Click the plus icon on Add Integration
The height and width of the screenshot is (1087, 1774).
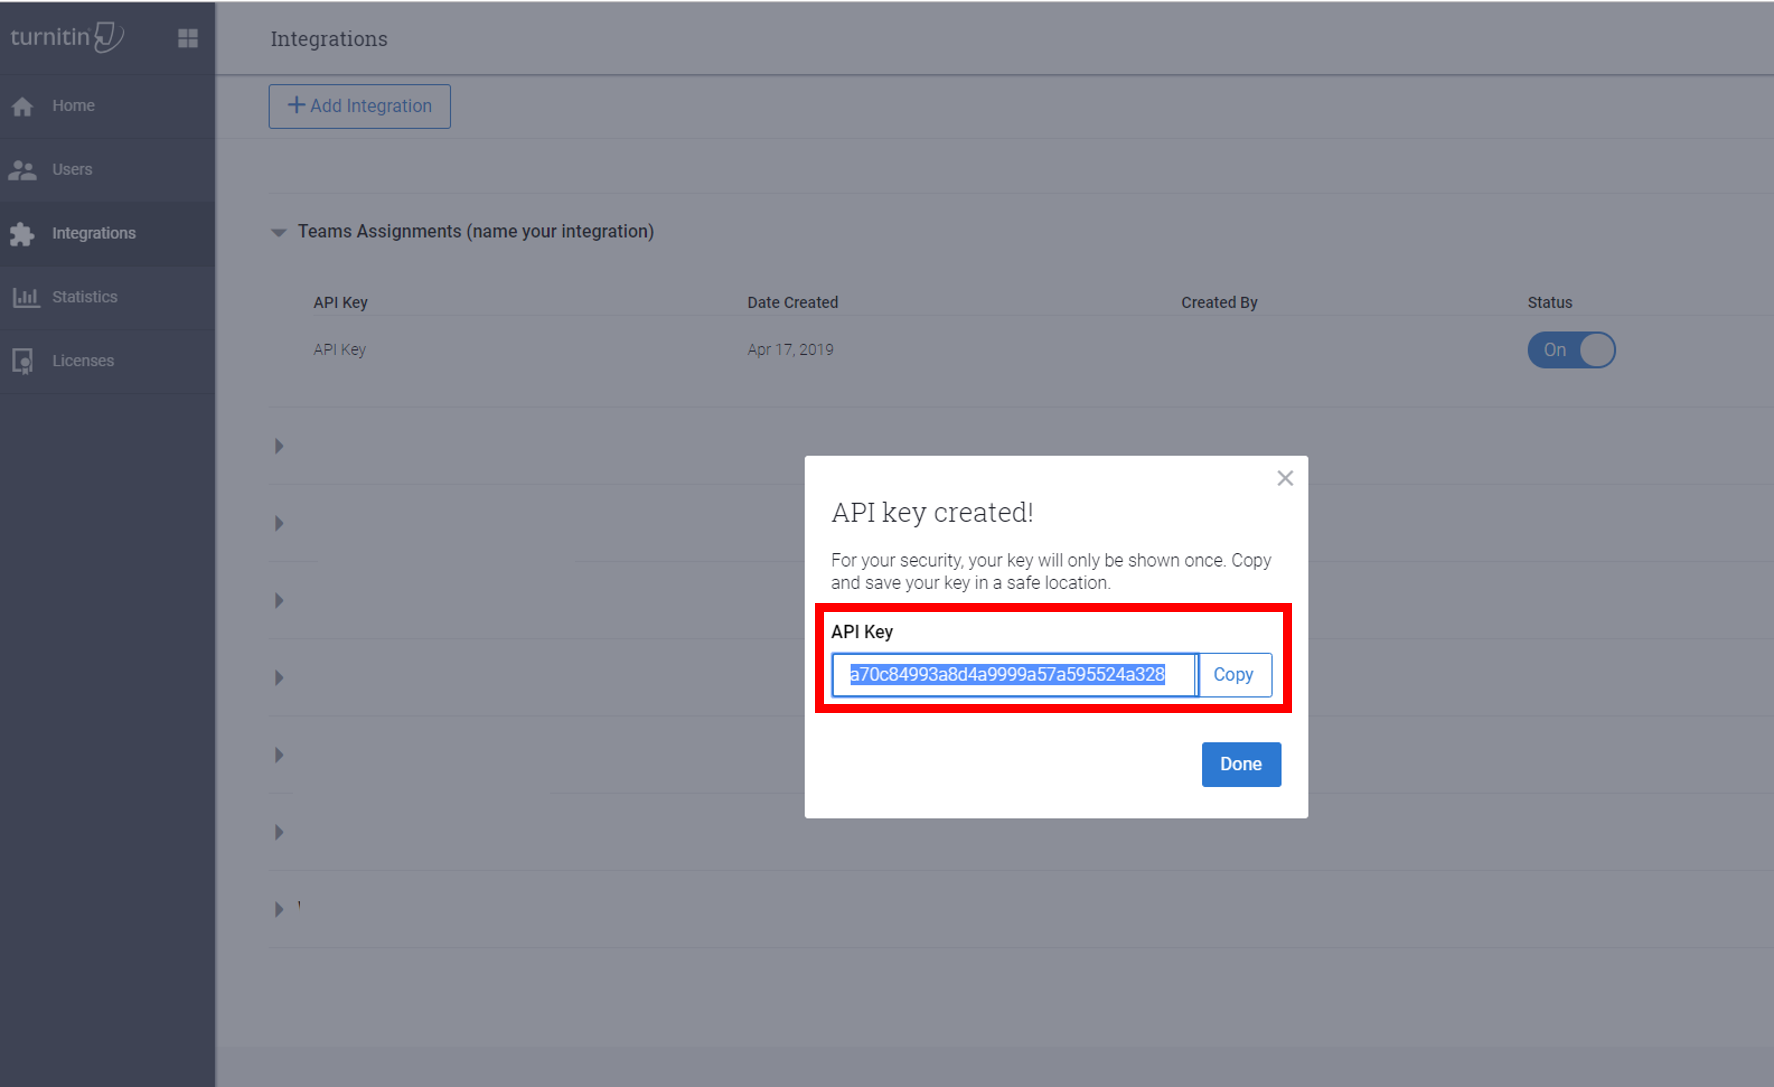pyautogui.click(x=297, y=105)
